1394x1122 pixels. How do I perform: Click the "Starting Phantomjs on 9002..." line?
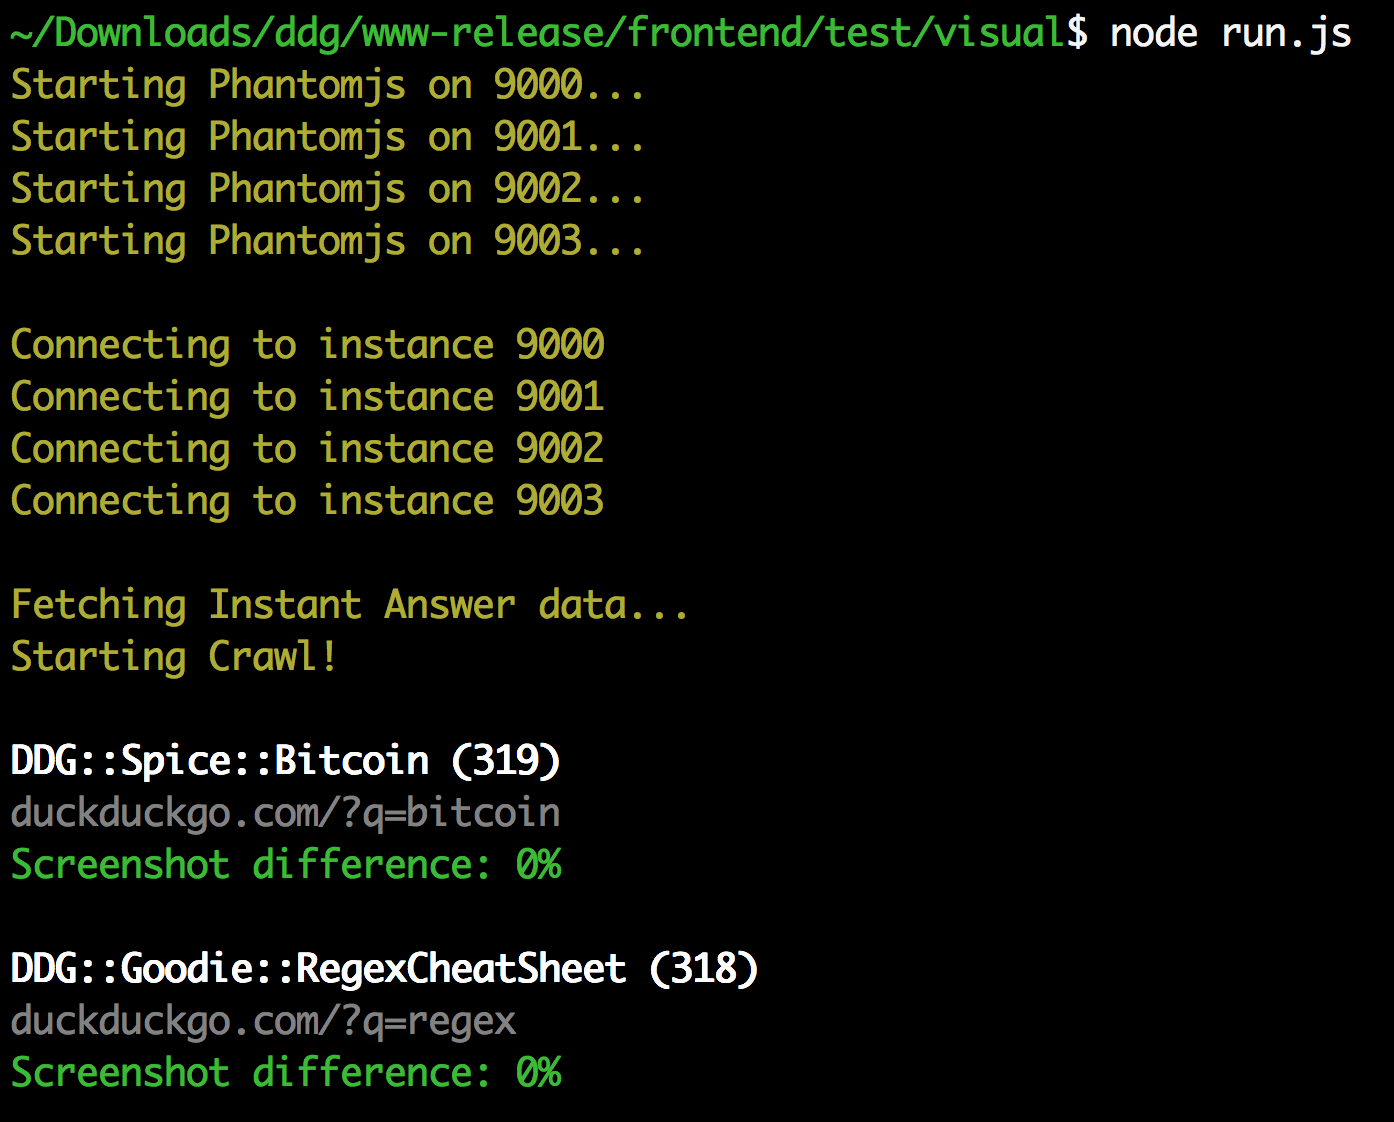pyautogui.click(x=328, y=191)
